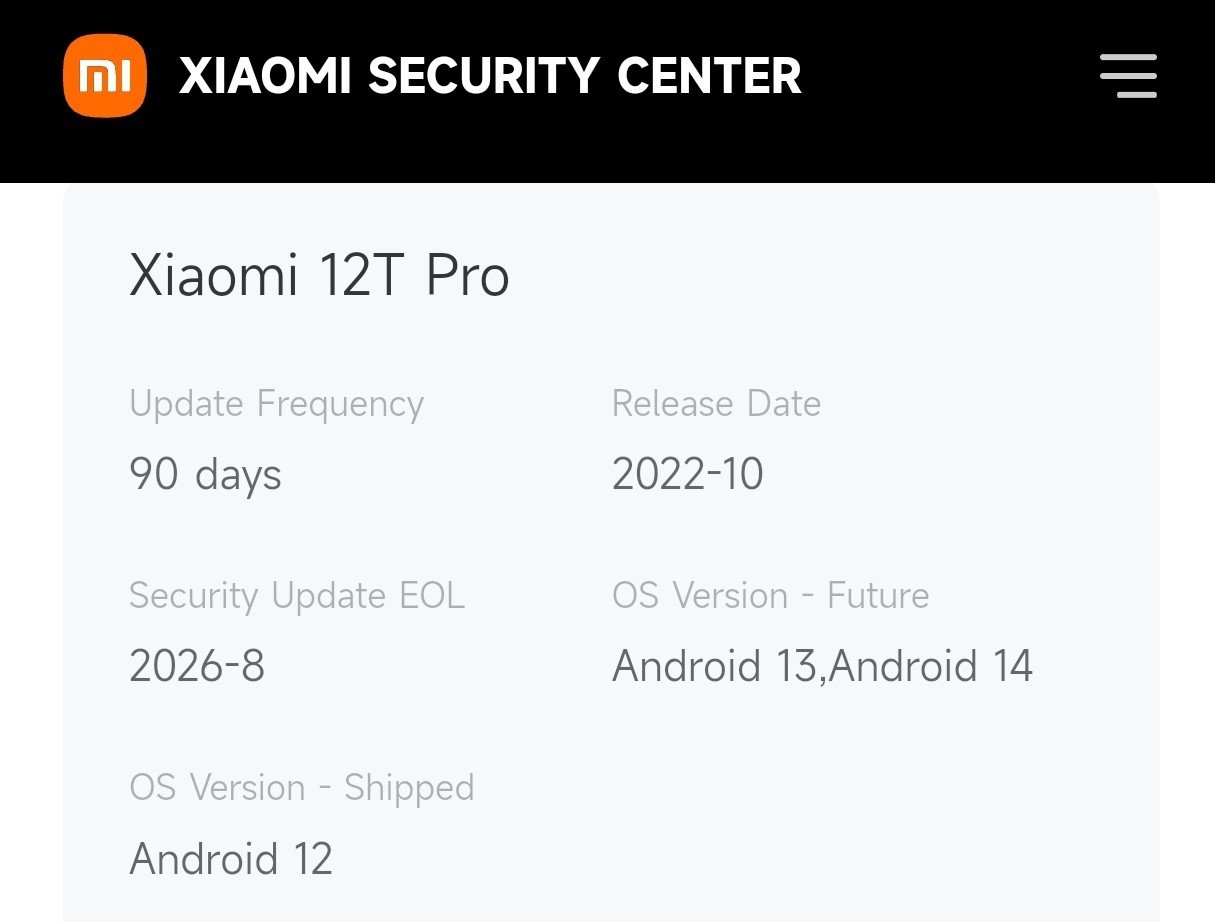Click empty header space left of menu
This screenshot has height=922, width=1215.
[950, 76]
